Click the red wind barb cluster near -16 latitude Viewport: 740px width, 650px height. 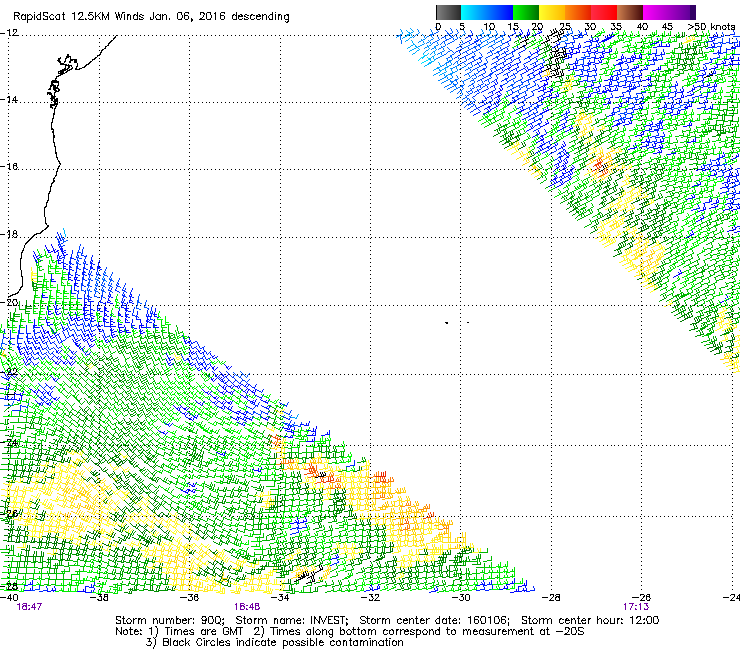point(599,166)
